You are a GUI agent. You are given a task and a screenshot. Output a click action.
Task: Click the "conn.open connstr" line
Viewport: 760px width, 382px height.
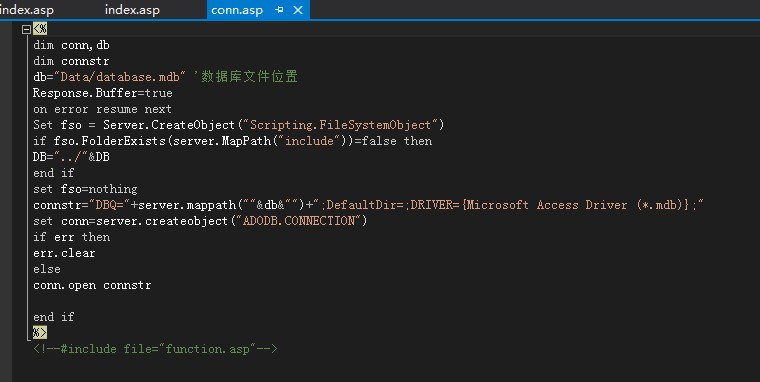pyautogui.click(x=92, y=285)
